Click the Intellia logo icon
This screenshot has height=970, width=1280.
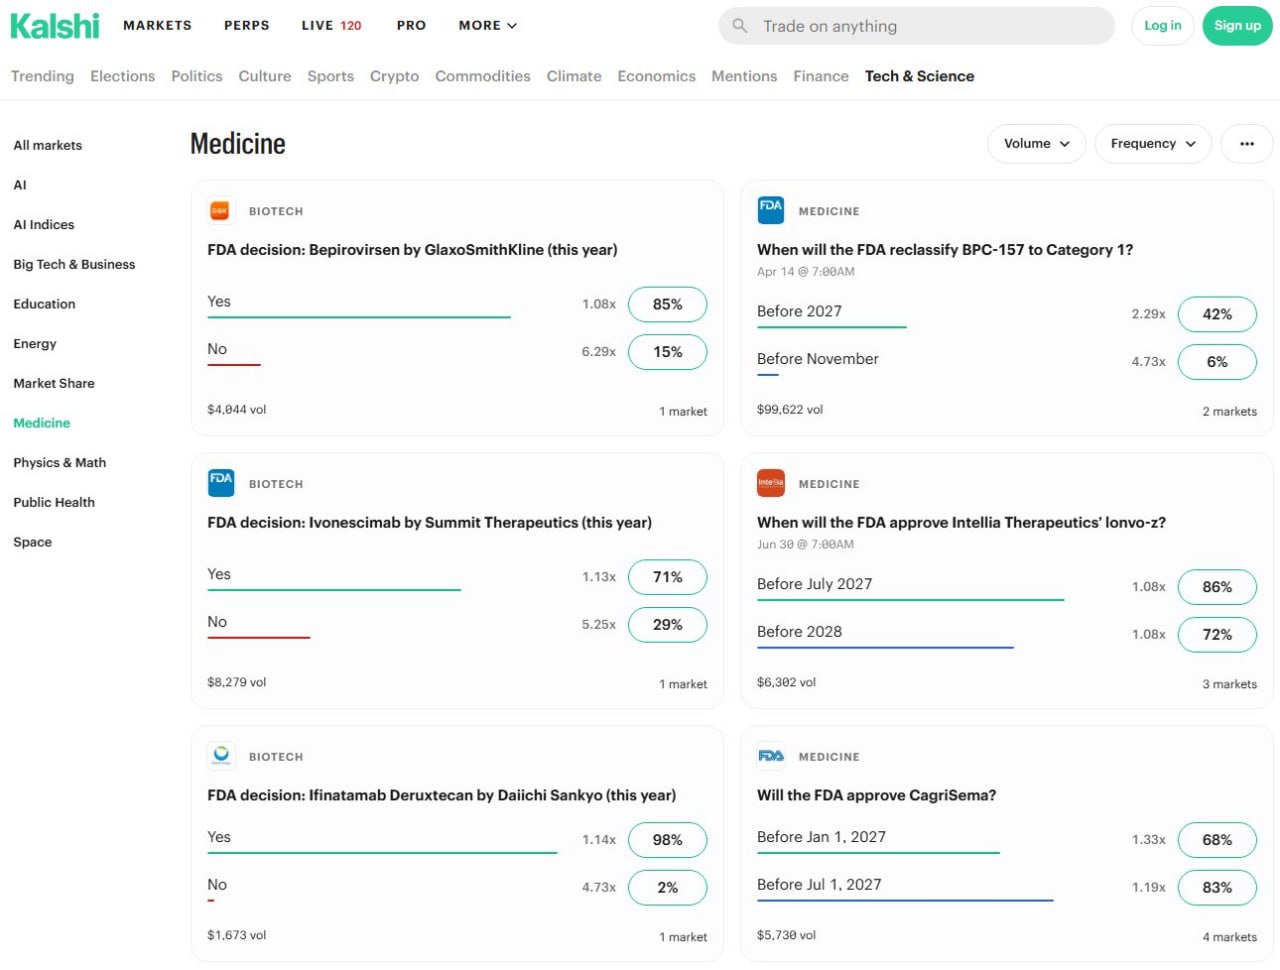[x=771, y=484]
